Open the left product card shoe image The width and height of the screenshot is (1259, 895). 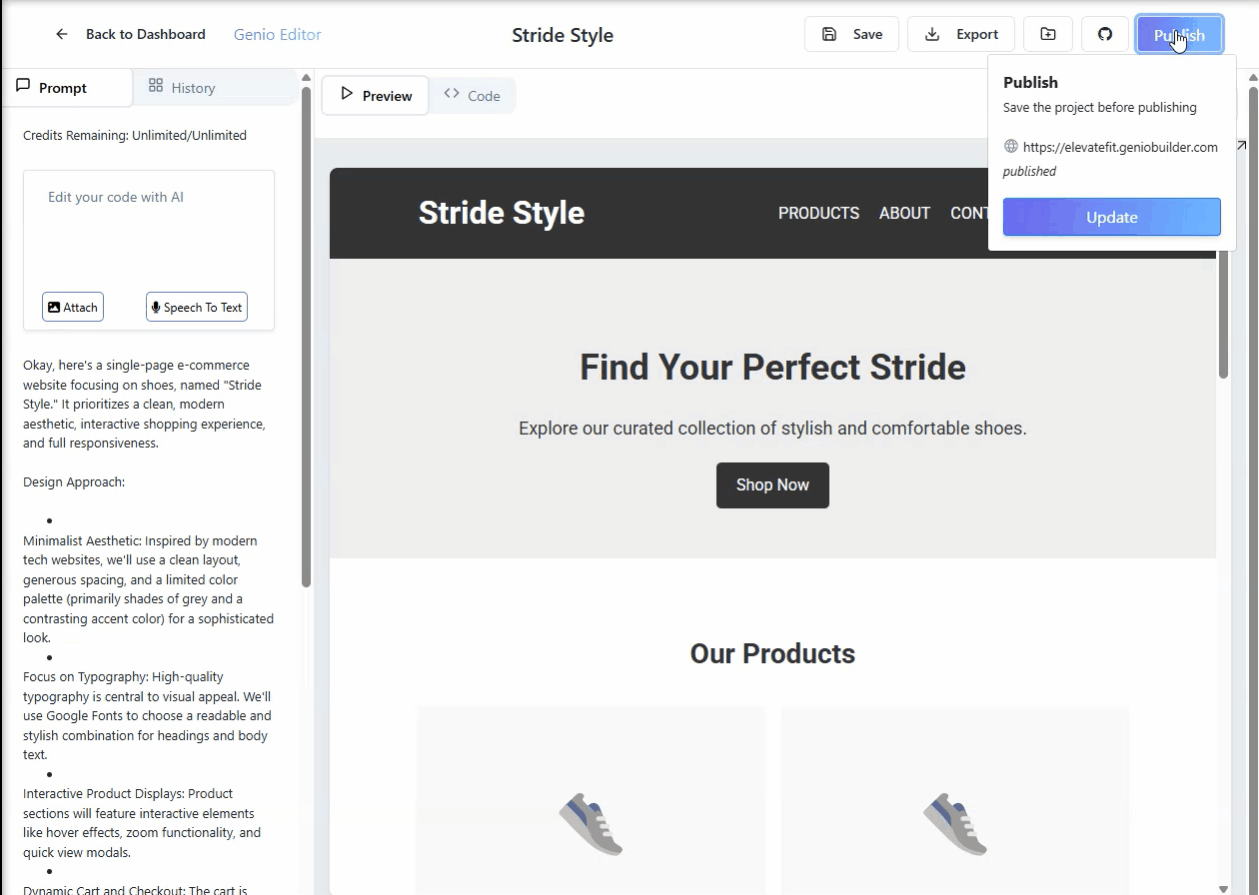point(591,824)
